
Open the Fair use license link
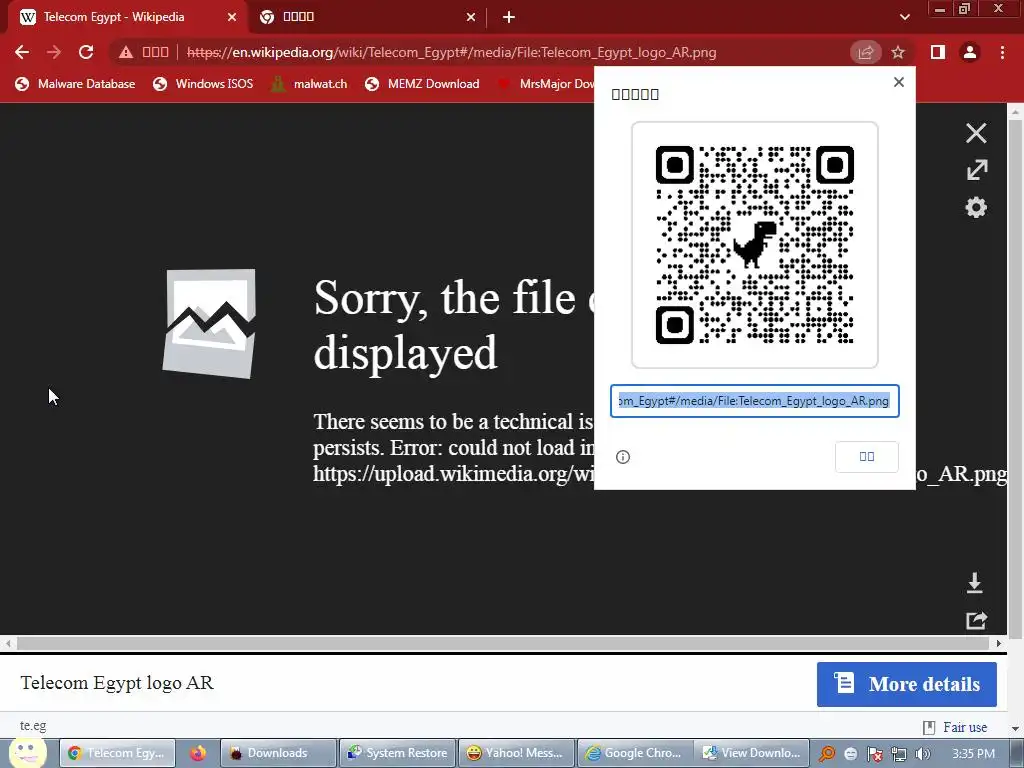[965, 727]
